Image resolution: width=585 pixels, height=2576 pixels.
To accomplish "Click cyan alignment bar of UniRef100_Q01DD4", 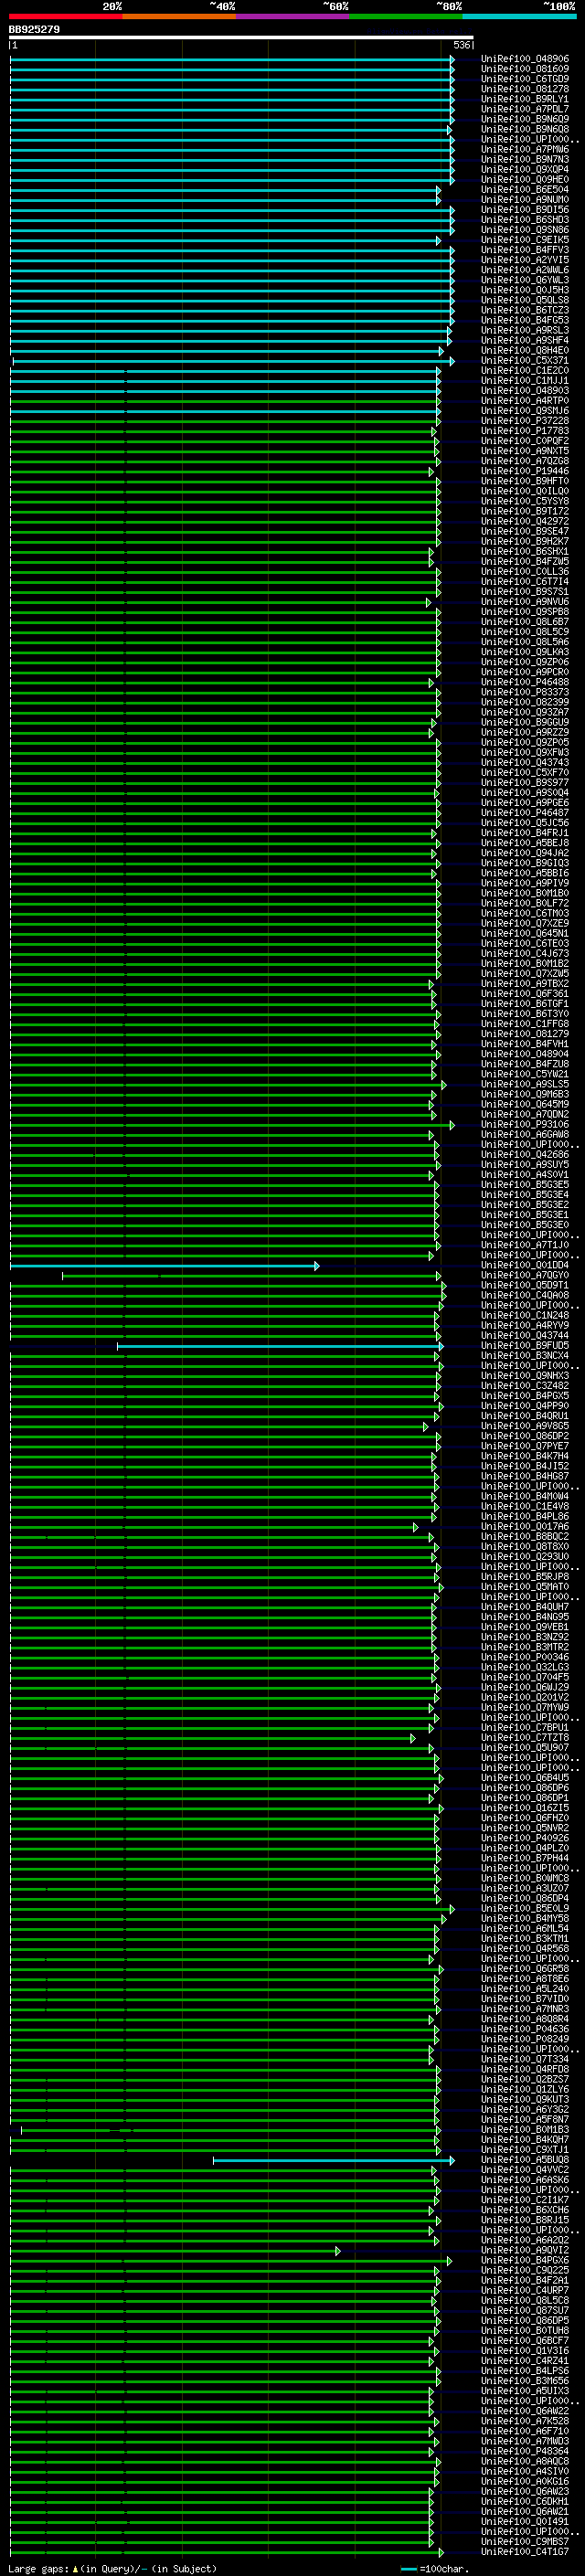I will pos(164,1266).
